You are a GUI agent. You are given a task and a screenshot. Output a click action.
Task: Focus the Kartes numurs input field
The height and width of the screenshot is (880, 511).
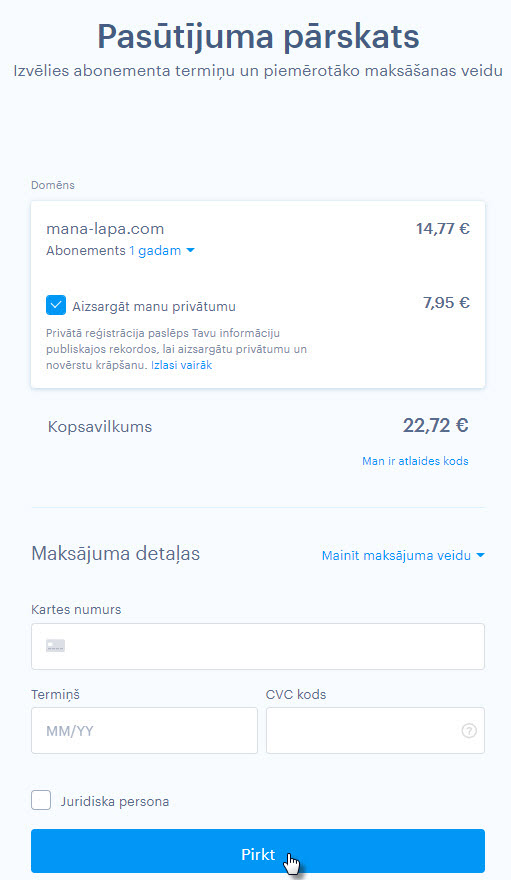(258, 646)
